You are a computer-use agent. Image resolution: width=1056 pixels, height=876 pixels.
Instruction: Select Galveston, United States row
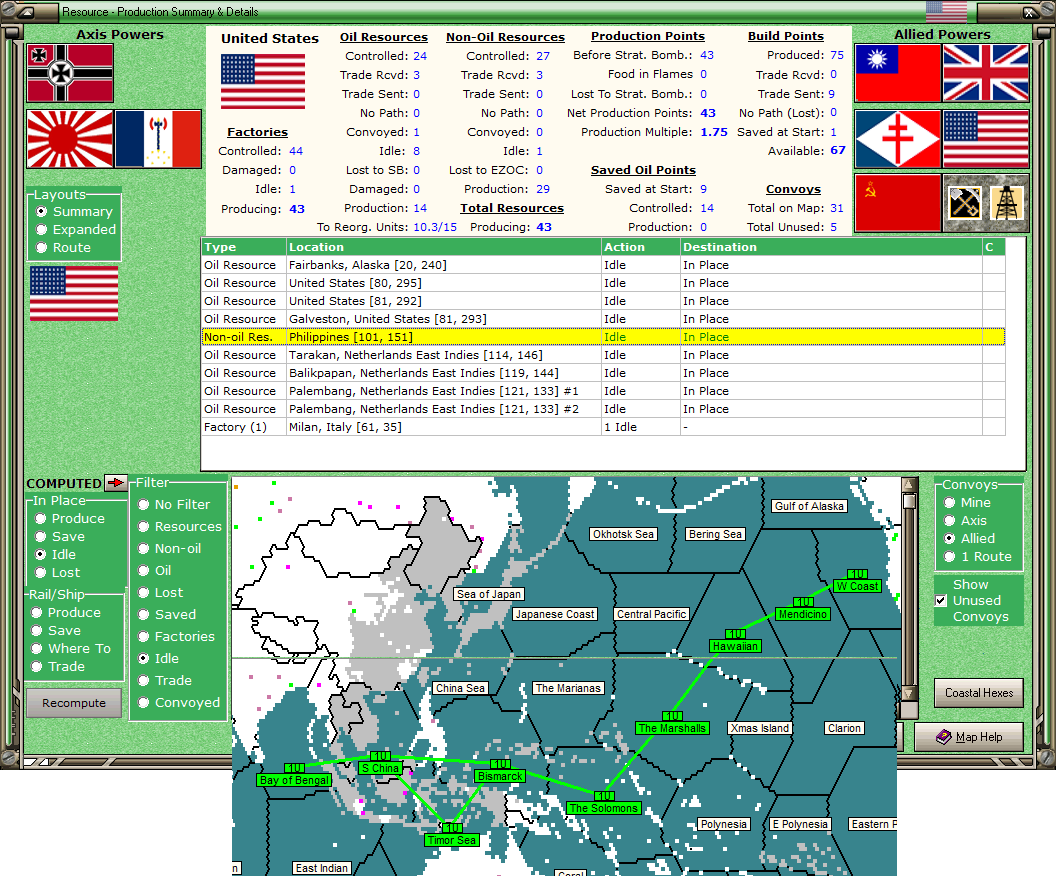pos(603,319)
